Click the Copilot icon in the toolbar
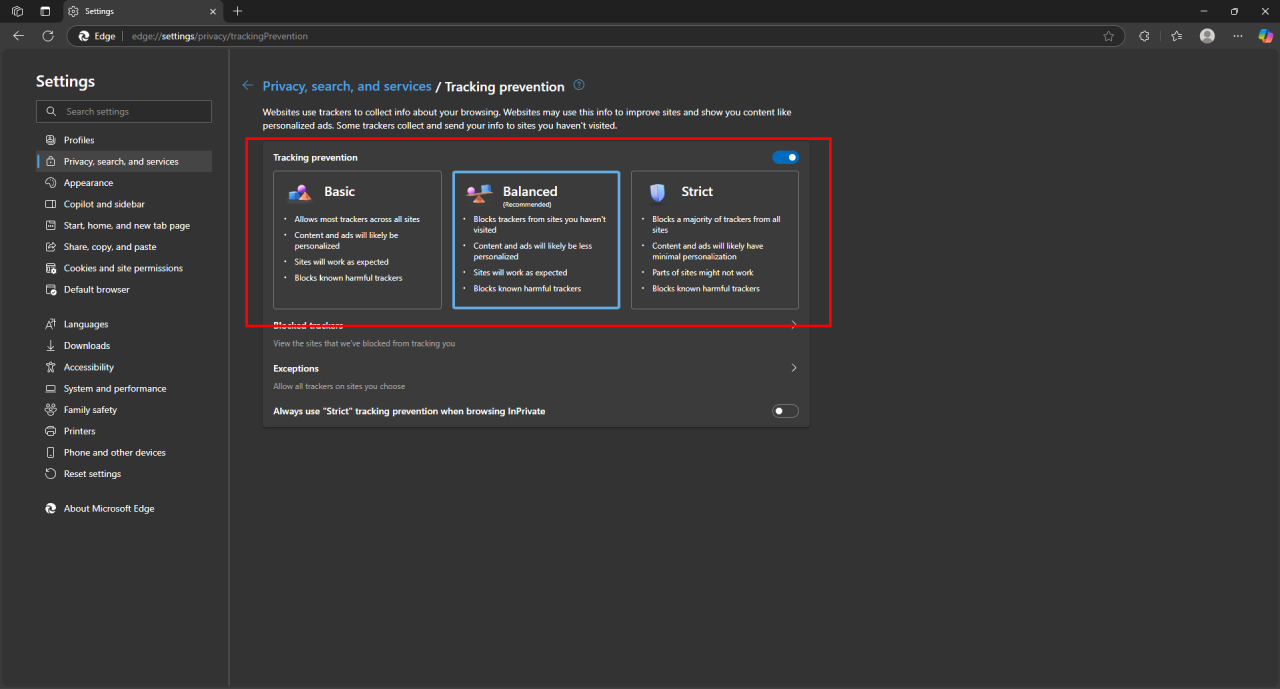This screenshot has width=1280, height=689. 1265,36
